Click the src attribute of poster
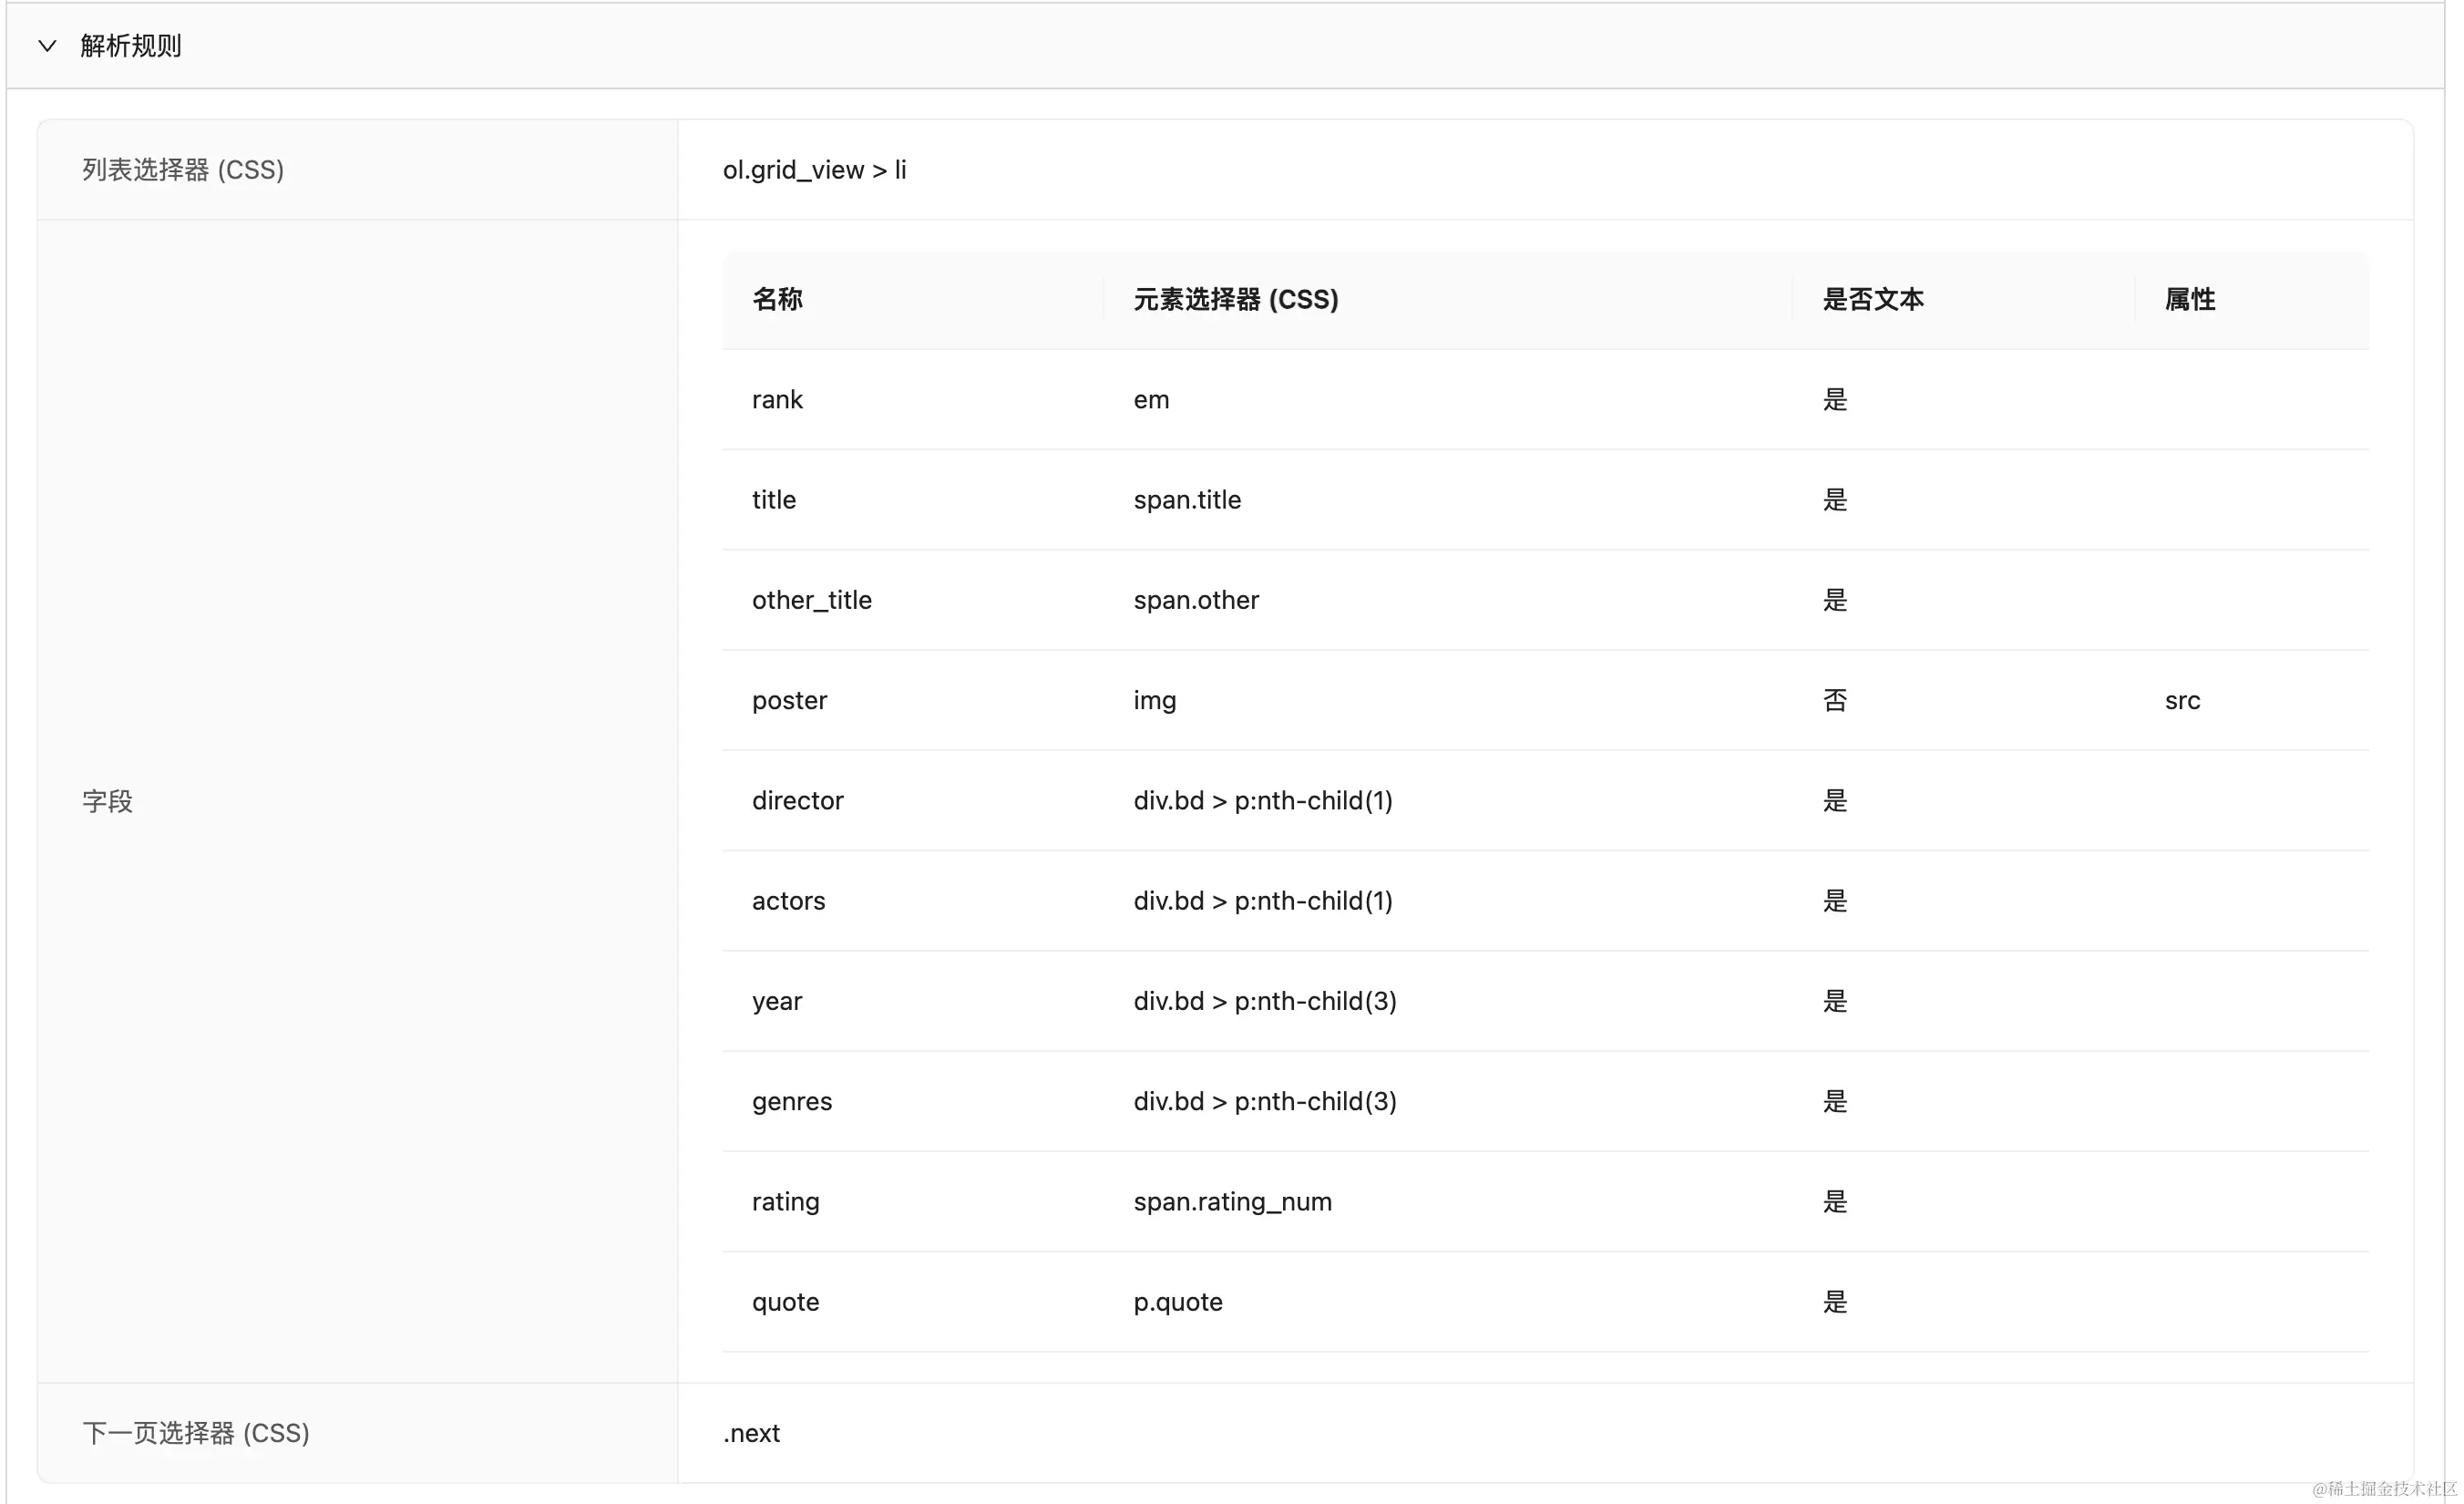The width and height of the screenshot is (2464, 1504). click(2182, 700)
